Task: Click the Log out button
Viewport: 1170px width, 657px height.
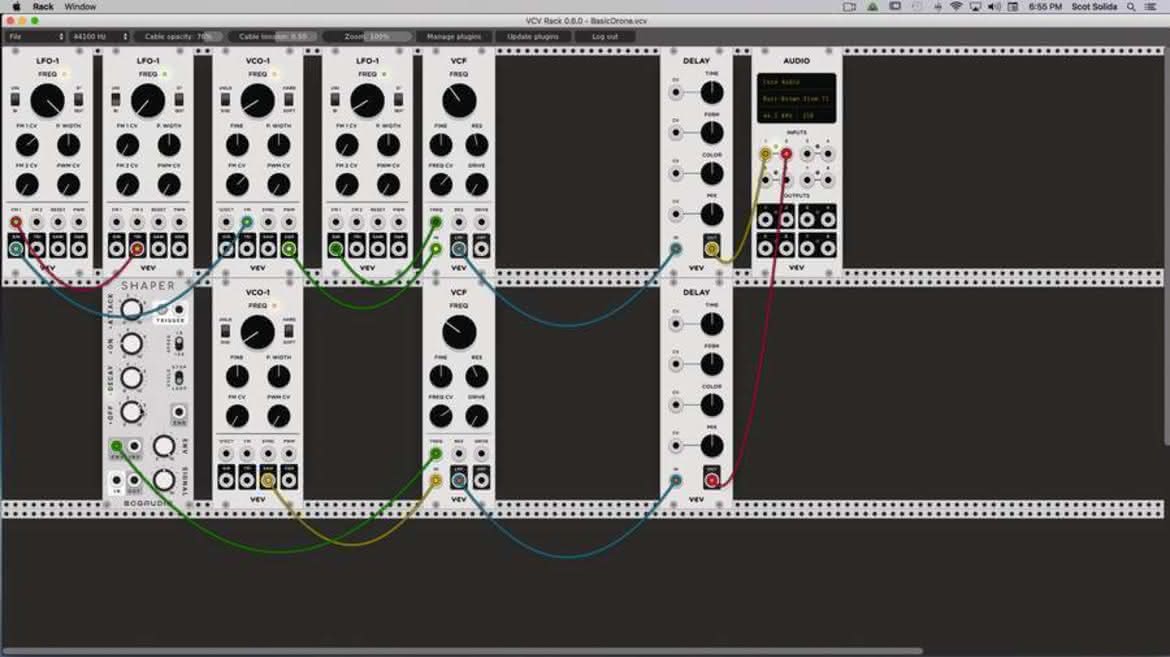Action: click(x=605, y=37)
